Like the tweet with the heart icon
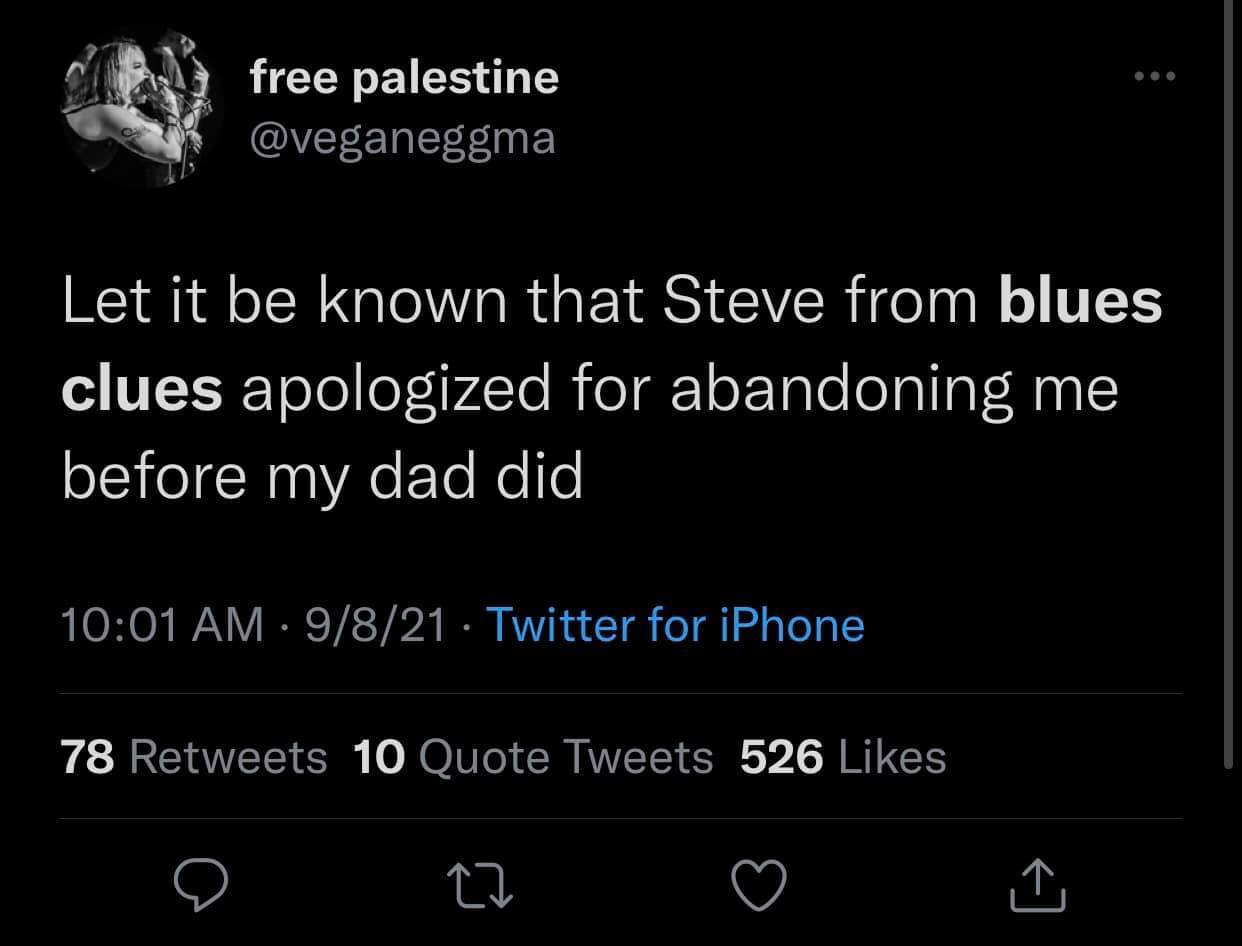Image resolution: width=1242 pixels, height=946 pixels. coord(761,885)
